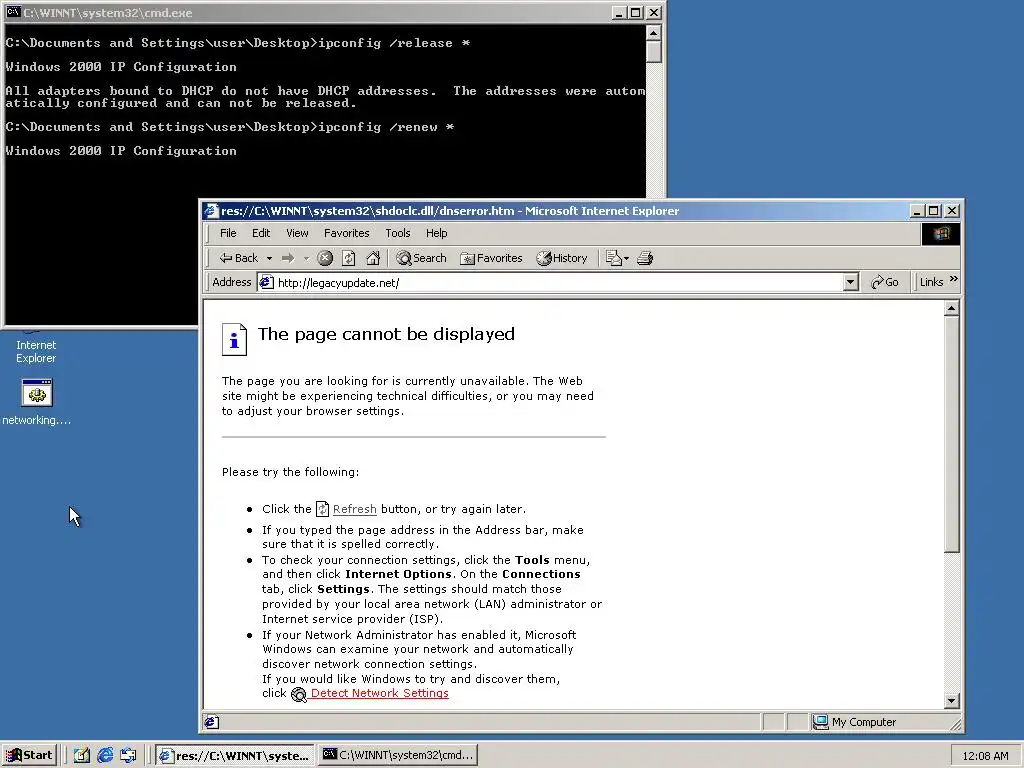Expand the Mail button dropdown arrow
Screen dimensions: 1024x768
click(626, 259)
